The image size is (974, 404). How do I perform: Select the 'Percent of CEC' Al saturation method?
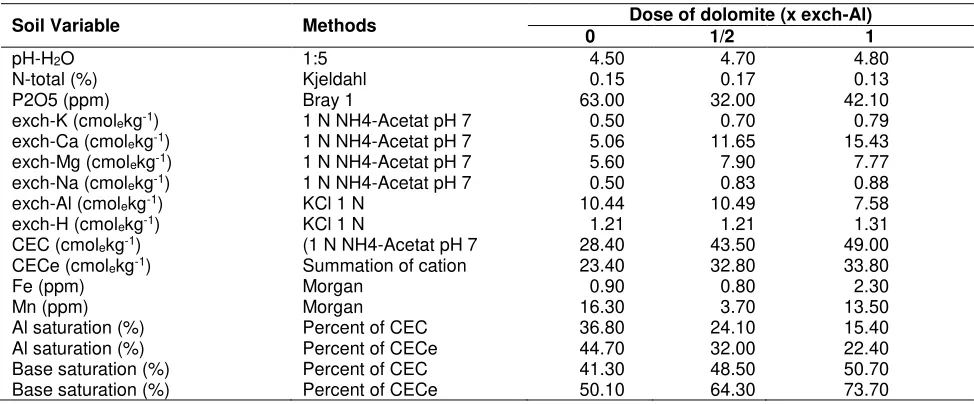[365, 324]
